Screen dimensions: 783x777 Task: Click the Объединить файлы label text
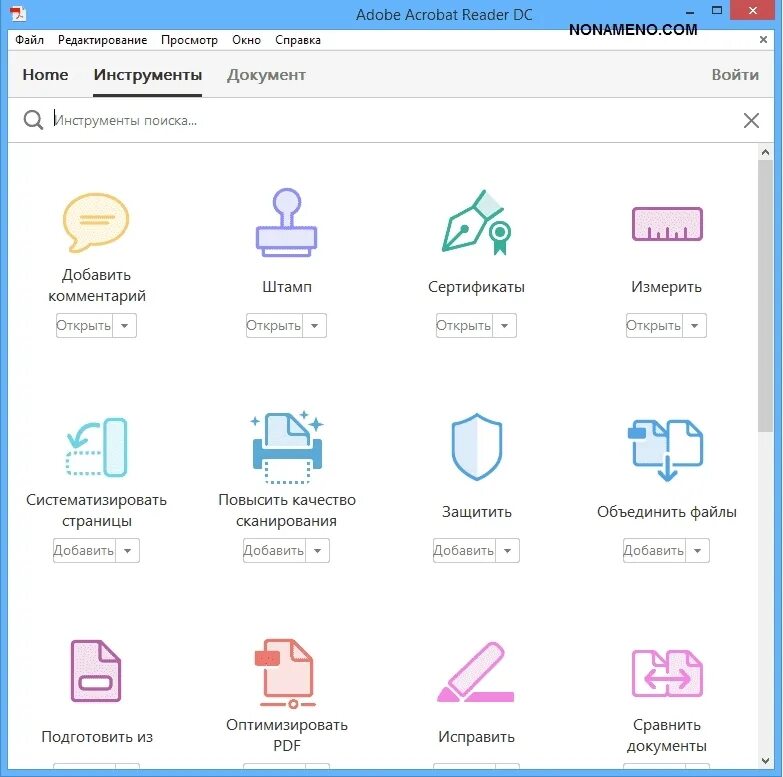pyautogui.click(x=667, y=512)
